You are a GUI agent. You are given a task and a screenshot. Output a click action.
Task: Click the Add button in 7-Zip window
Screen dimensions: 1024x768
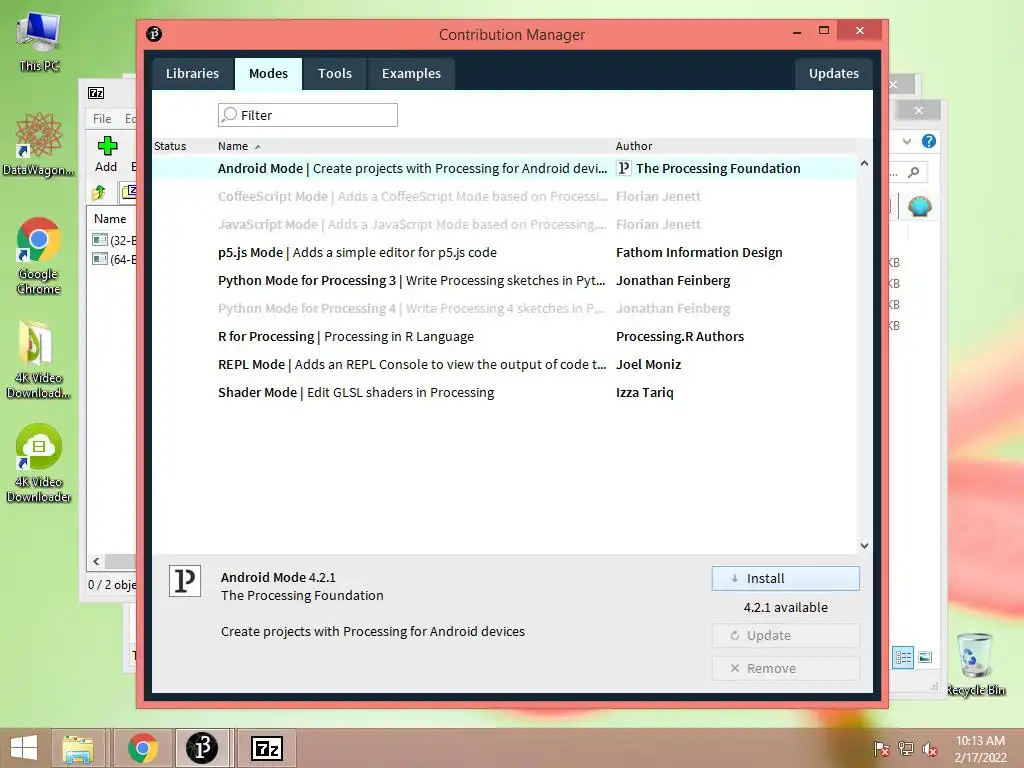point(106,154)
